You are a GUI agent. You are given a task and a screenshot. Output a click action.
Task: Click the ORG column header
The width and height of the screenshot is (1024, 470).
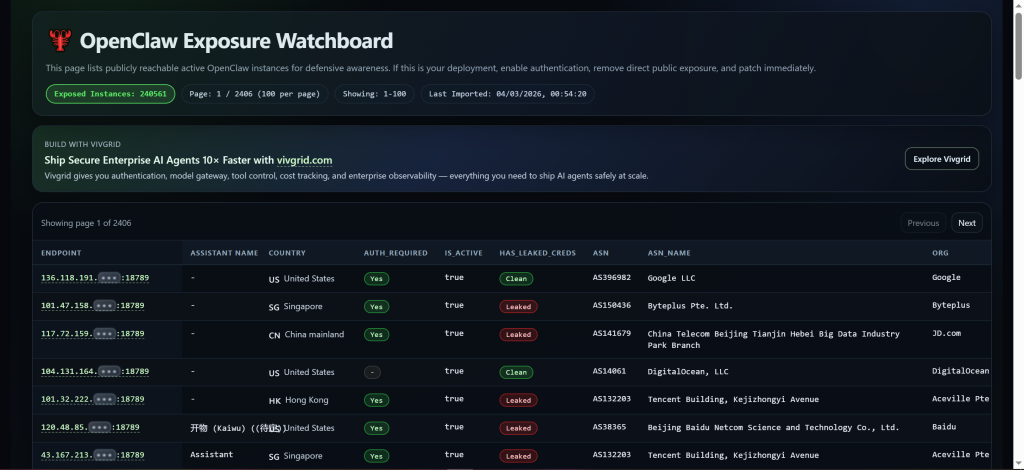(940, 253)
